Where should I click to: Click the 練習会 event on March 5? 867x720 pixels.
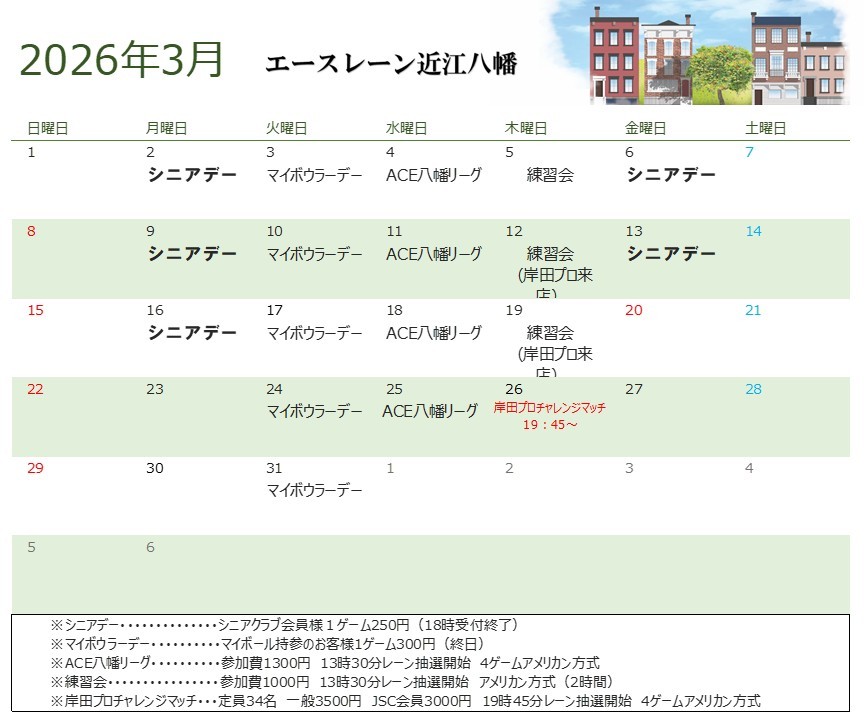(550, 176)
